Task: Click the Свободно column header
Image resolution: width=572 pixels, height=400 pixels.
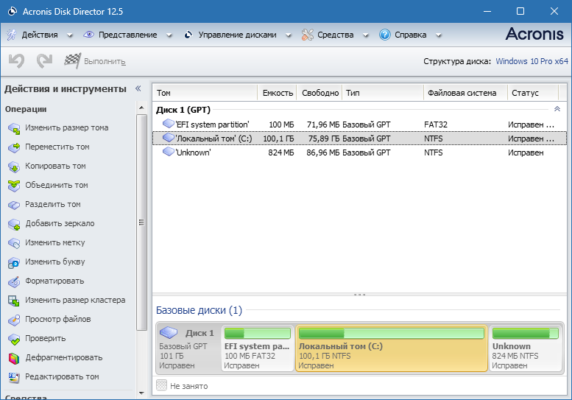Action: [320, 93]
